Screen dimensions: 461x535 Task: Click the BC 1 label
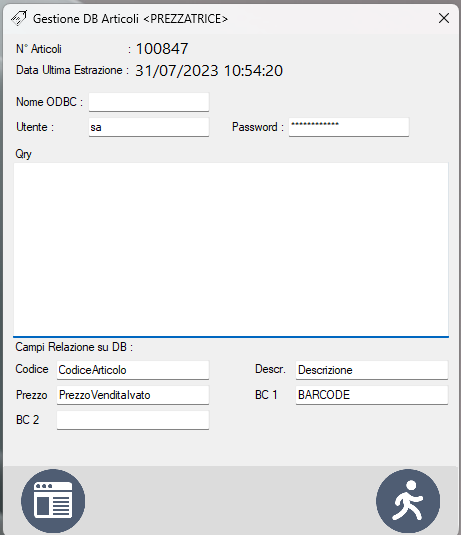pyautogui.click(x=266, y=395)
